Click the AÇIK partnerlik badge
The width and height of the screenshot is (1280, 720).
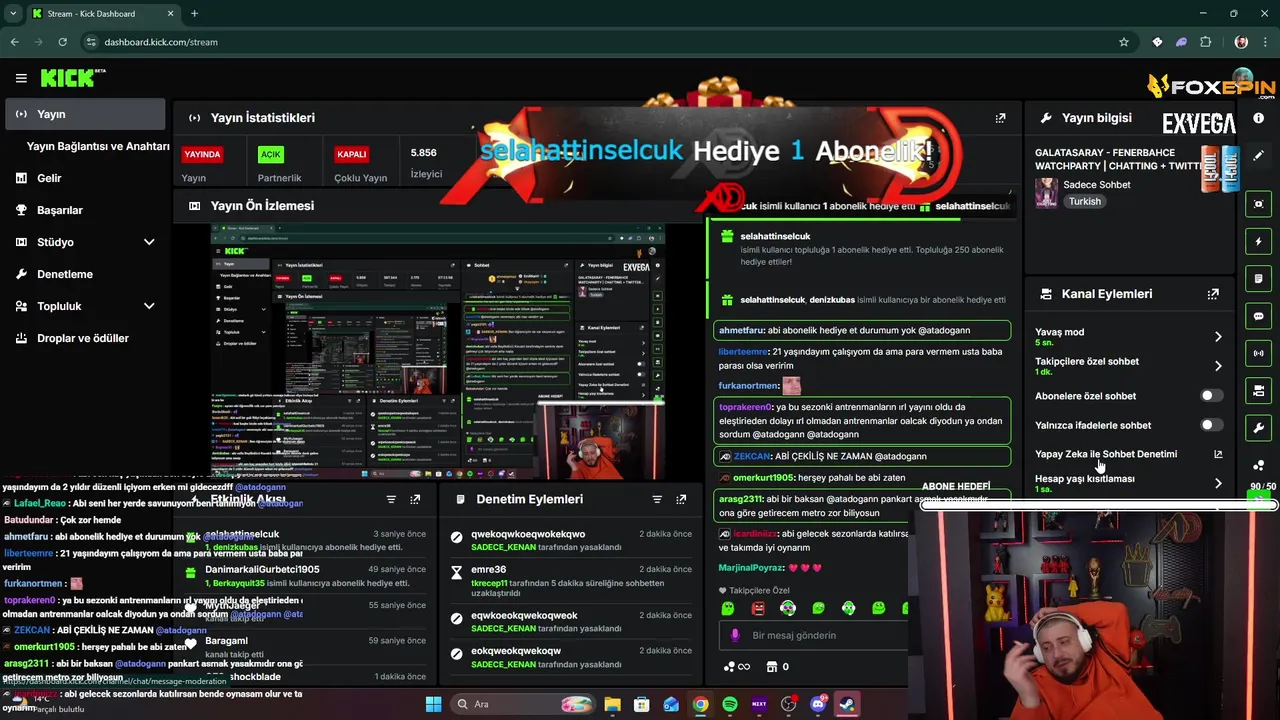pos(271,154)
